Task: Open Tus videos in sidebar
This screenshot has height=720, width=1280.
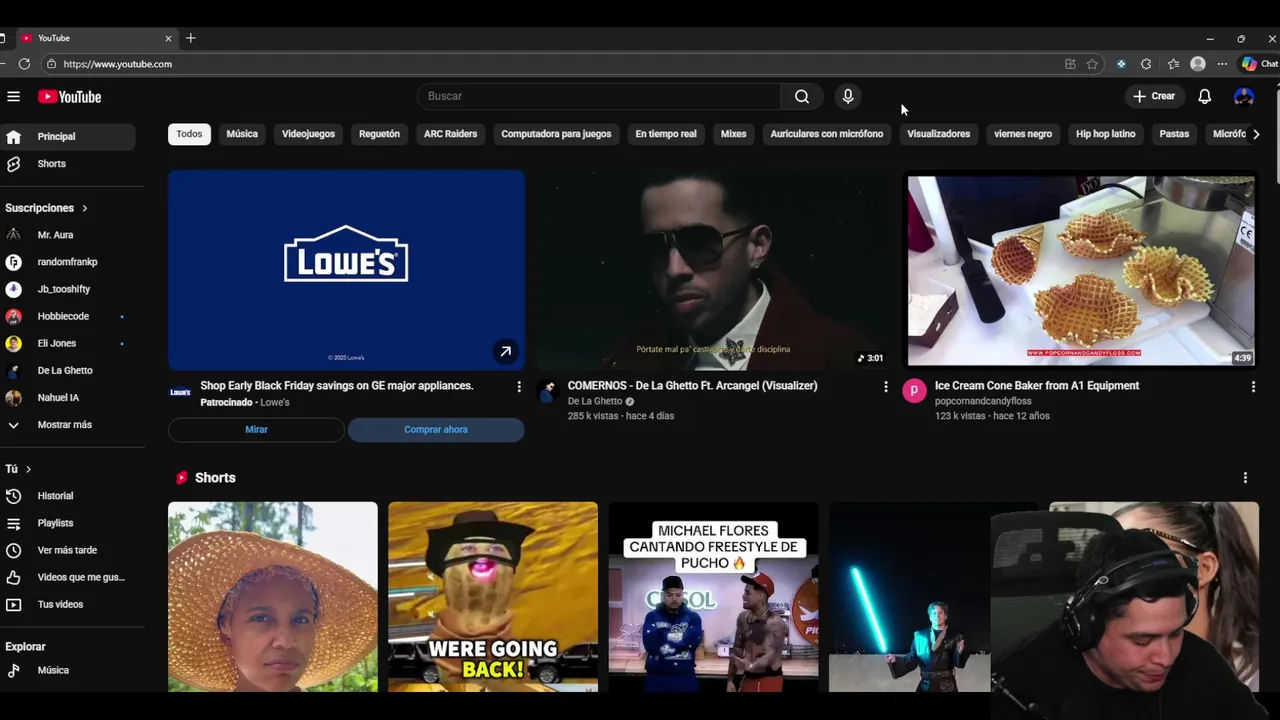Action: pyautogui.click(x=67, y=604)
